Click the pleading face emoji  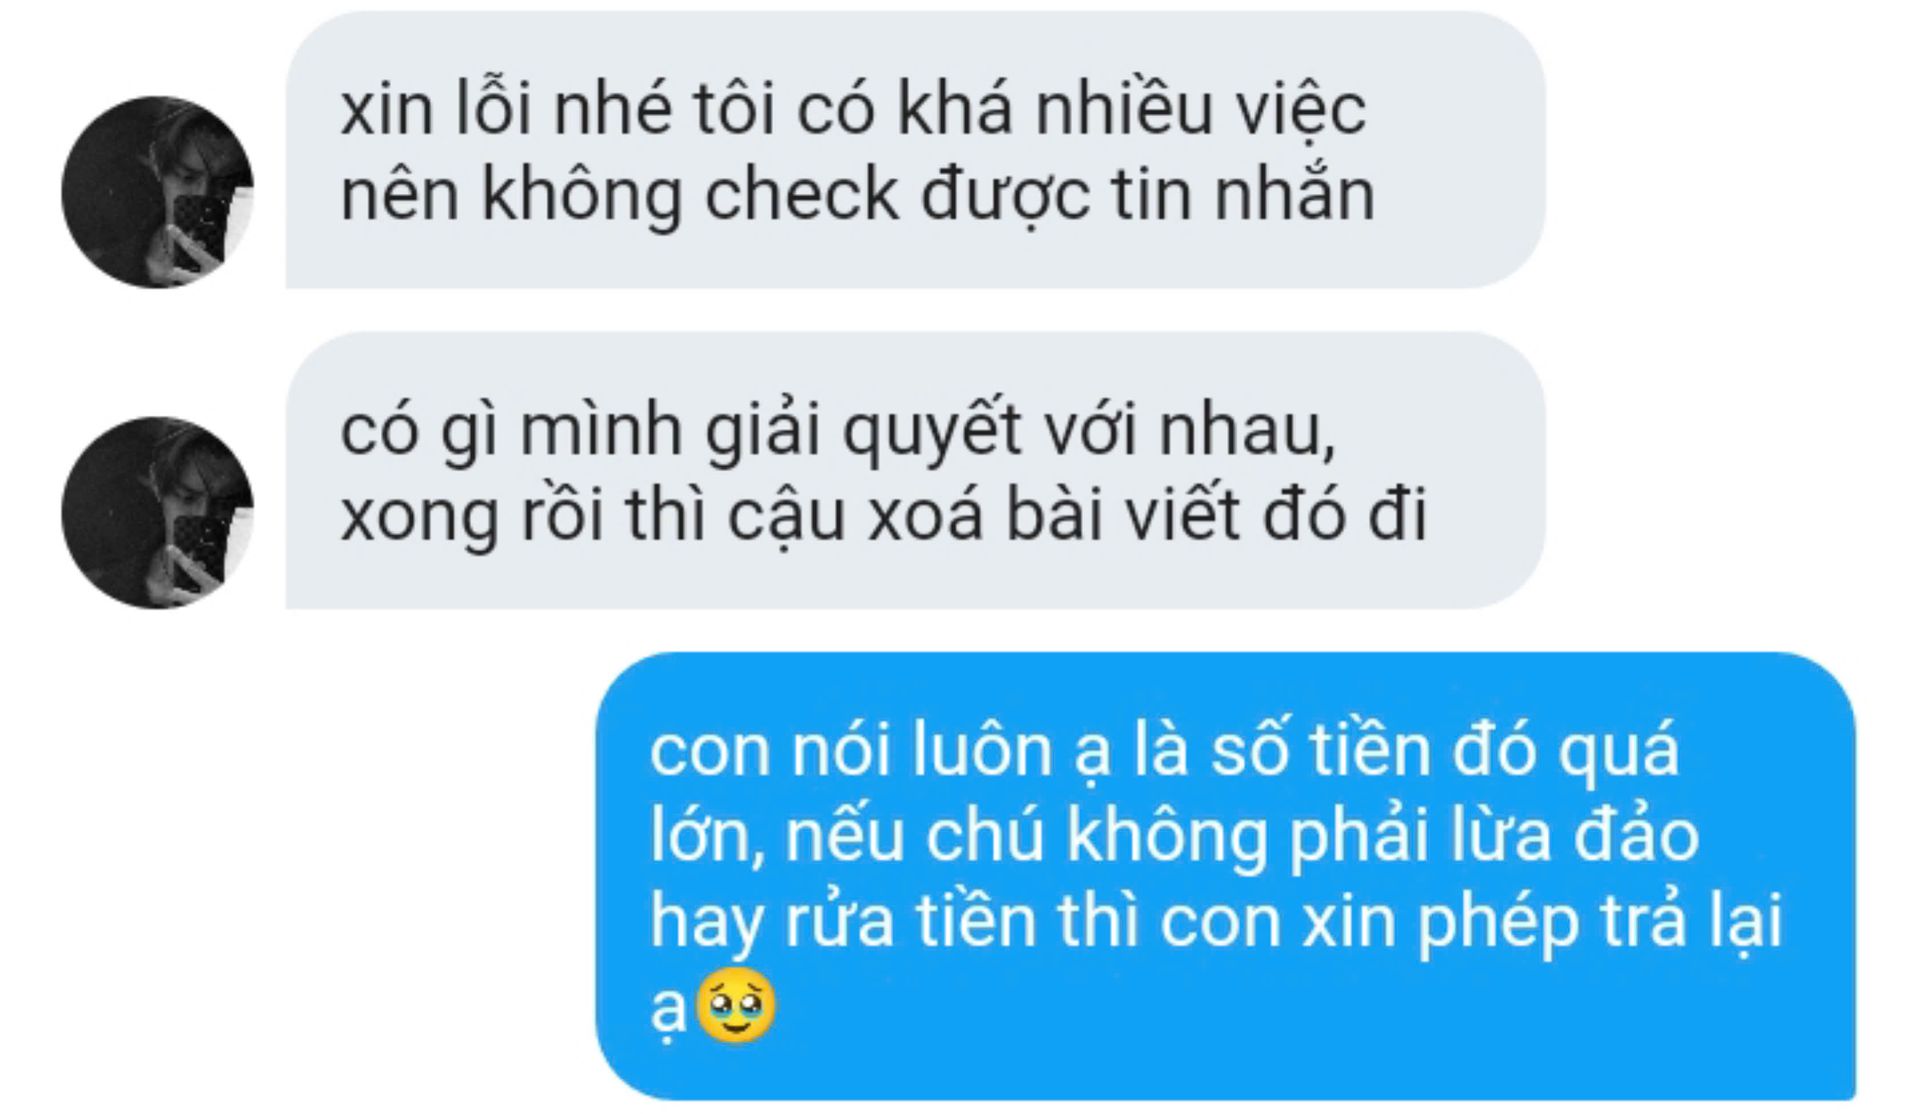tap(735, 1005)
